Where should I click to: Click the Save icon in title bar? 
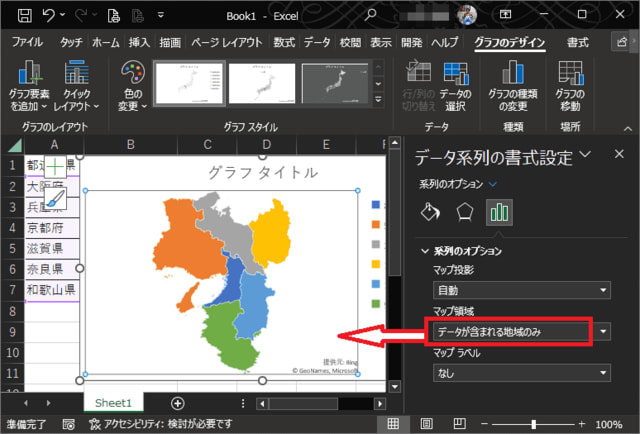click(22, 17)
